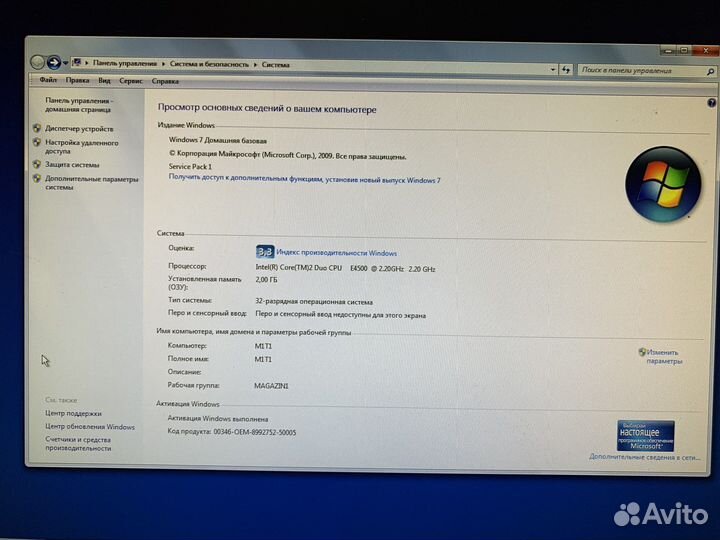Viewport: 720px width, 540px height.
Task: Click 'Изменить параметры' link
Action: point(664,357)
